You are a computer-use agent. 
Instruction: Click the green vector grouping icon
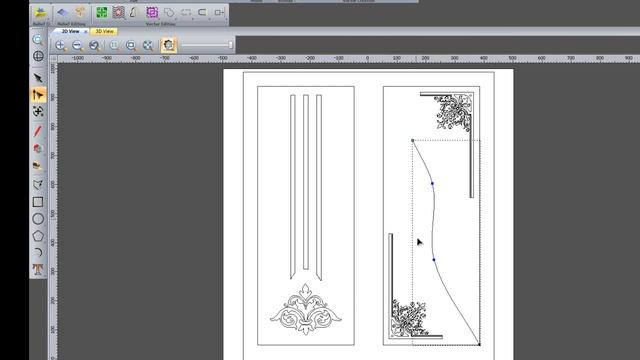(x=102, y=12)
